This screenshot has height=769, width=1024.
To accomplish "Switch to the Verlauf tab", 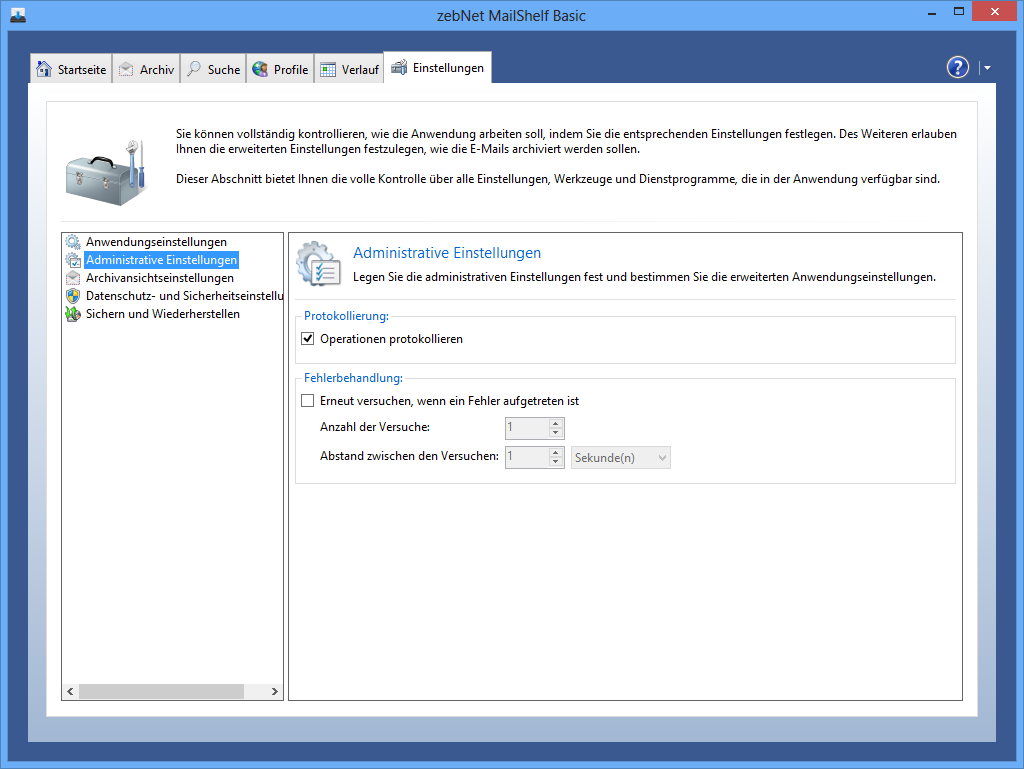I will pos(350,69).
